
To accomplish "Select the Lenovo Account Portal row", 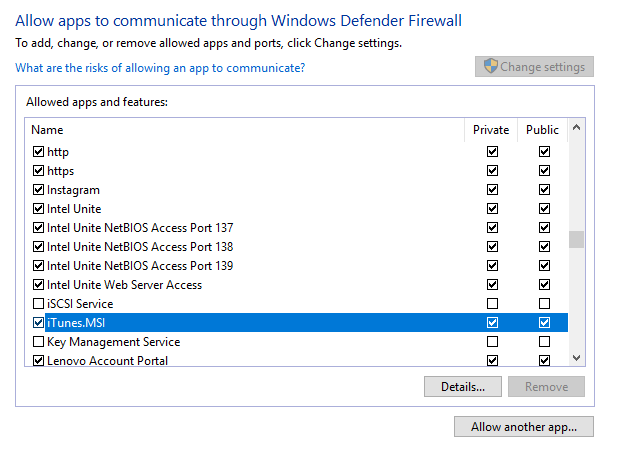I will [x=107, y=361].
